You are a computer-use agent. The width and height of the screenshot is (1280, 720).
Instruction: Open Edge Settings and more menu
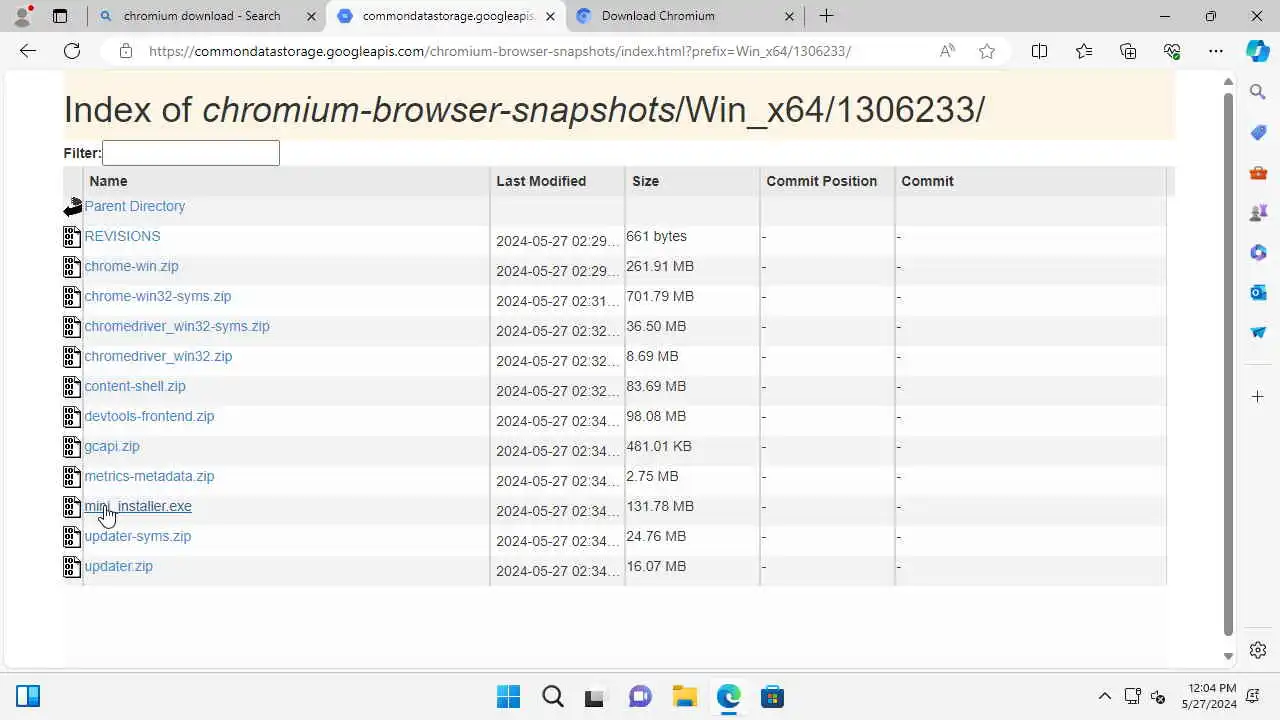(x=1216, y=51)
